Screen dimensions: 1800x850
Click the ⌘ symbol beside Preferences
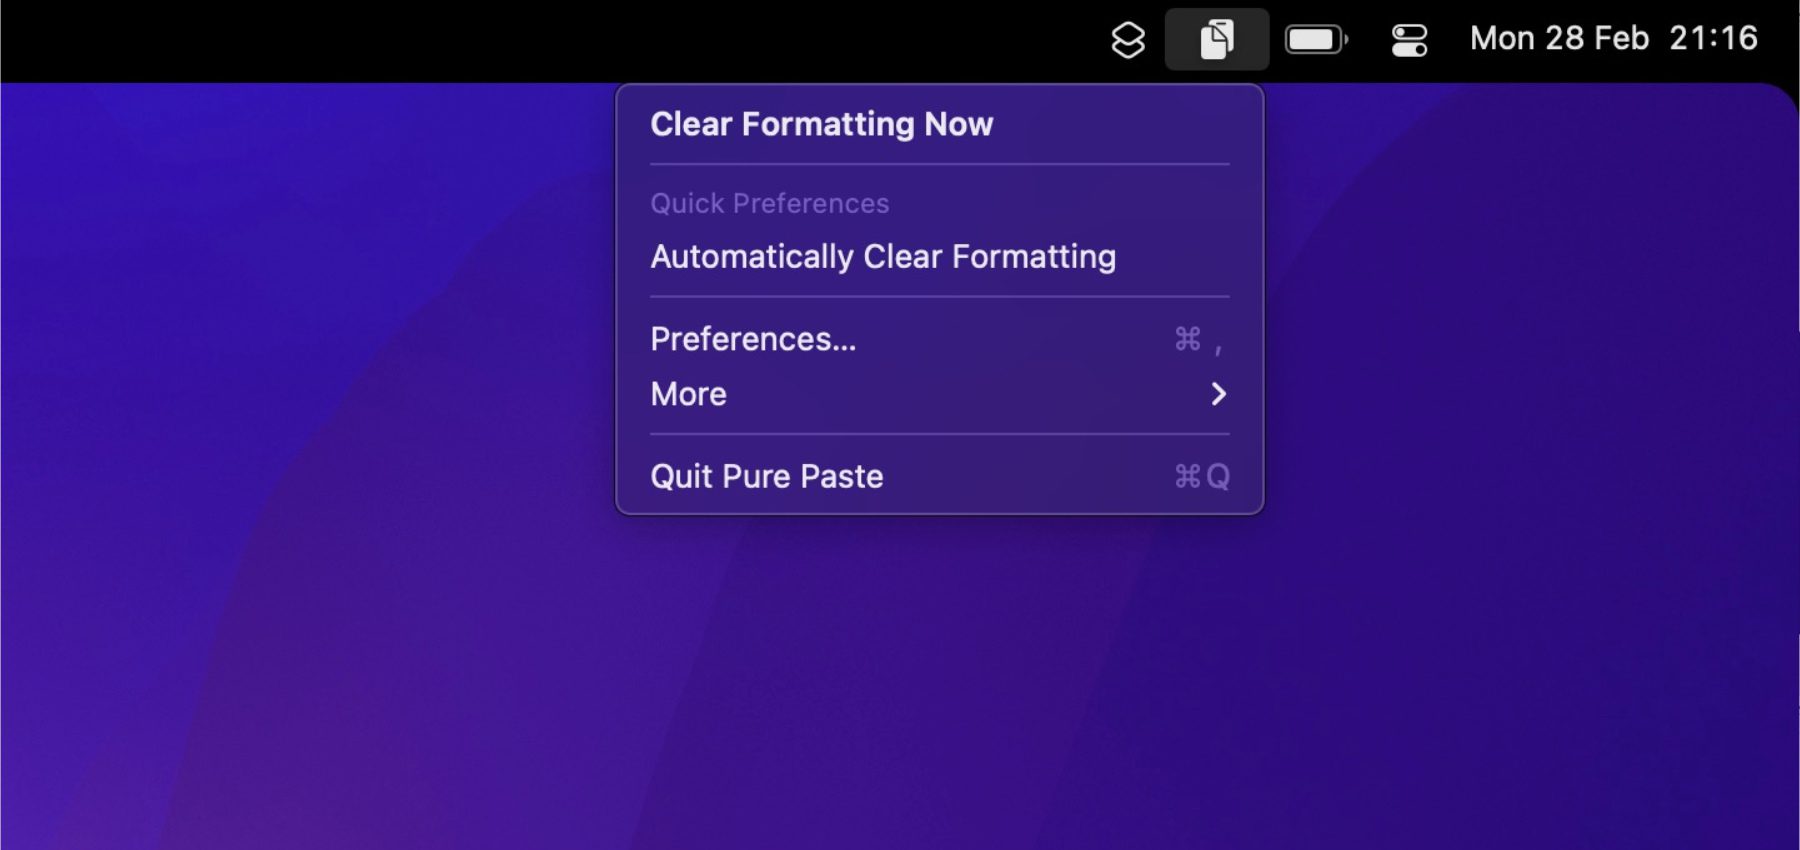click(x=1188, y=339)
